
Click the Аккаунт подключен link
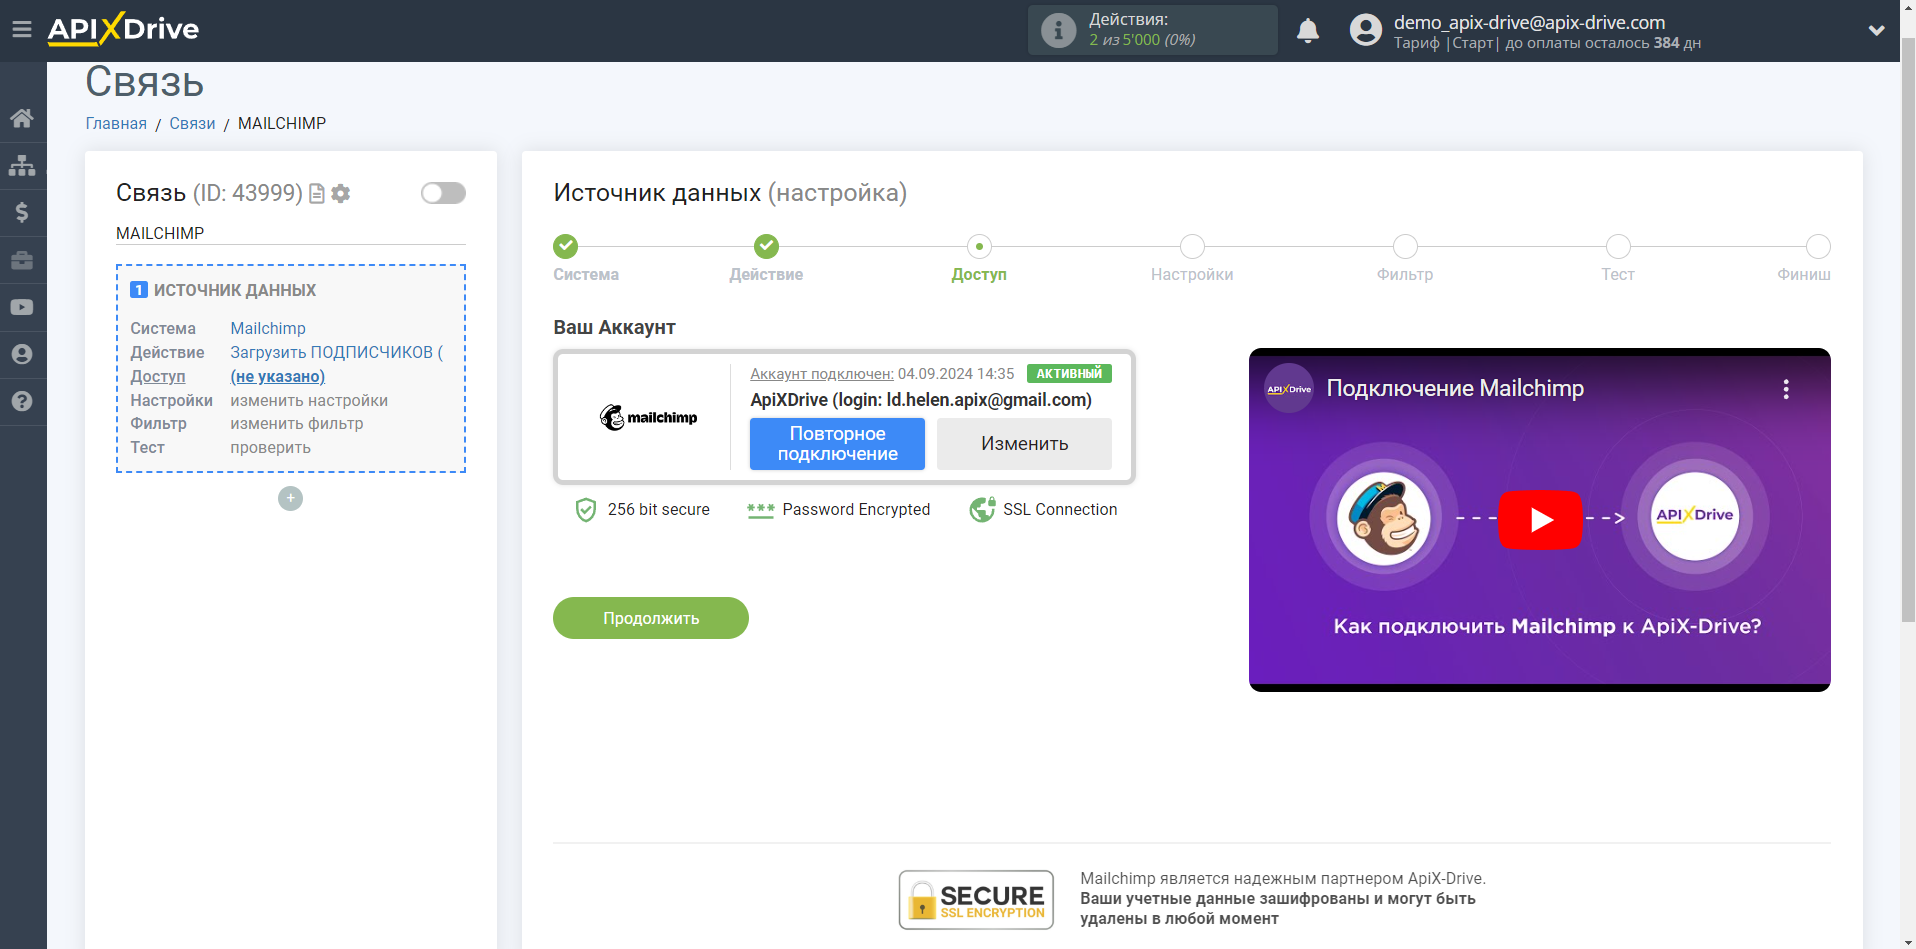[x=822, y=373]
